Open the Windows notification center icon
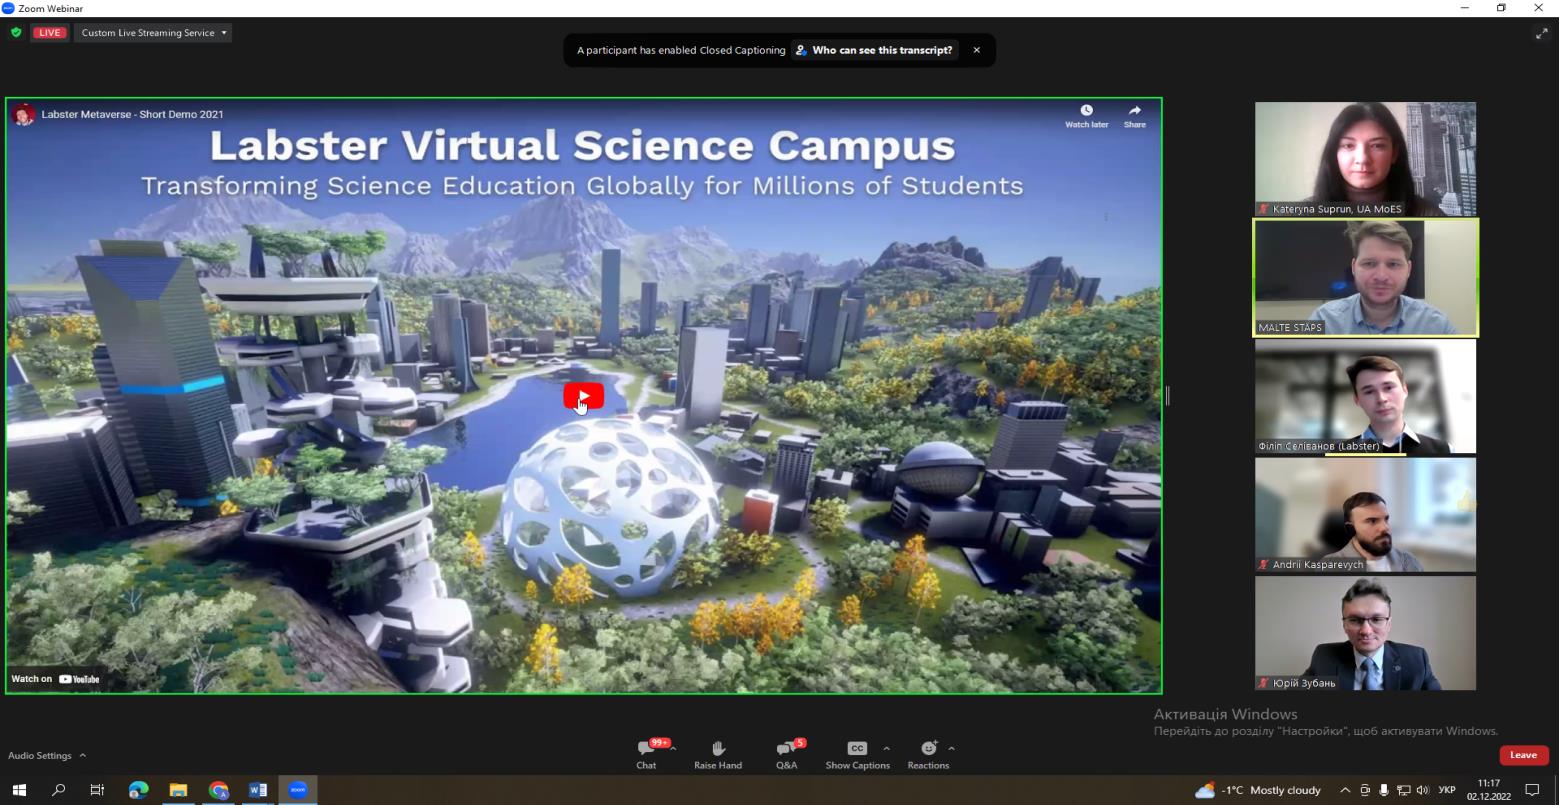Screen dimensions: 1559x805 point(1532,790)
